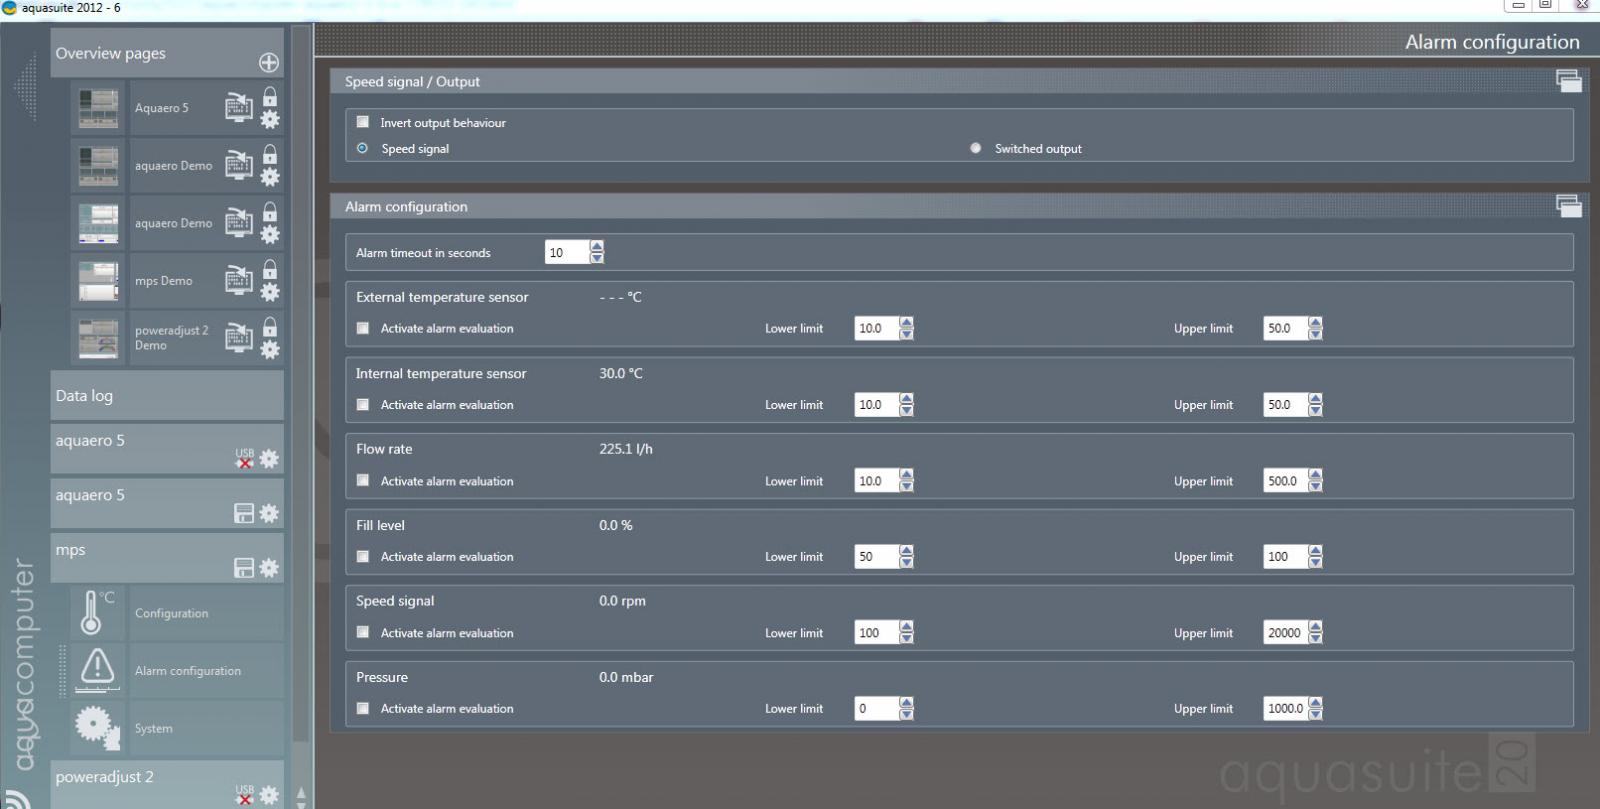The image size is (1600, 809).
Task: Collapse the sidebar with dotted arrow
Action: 25,88
